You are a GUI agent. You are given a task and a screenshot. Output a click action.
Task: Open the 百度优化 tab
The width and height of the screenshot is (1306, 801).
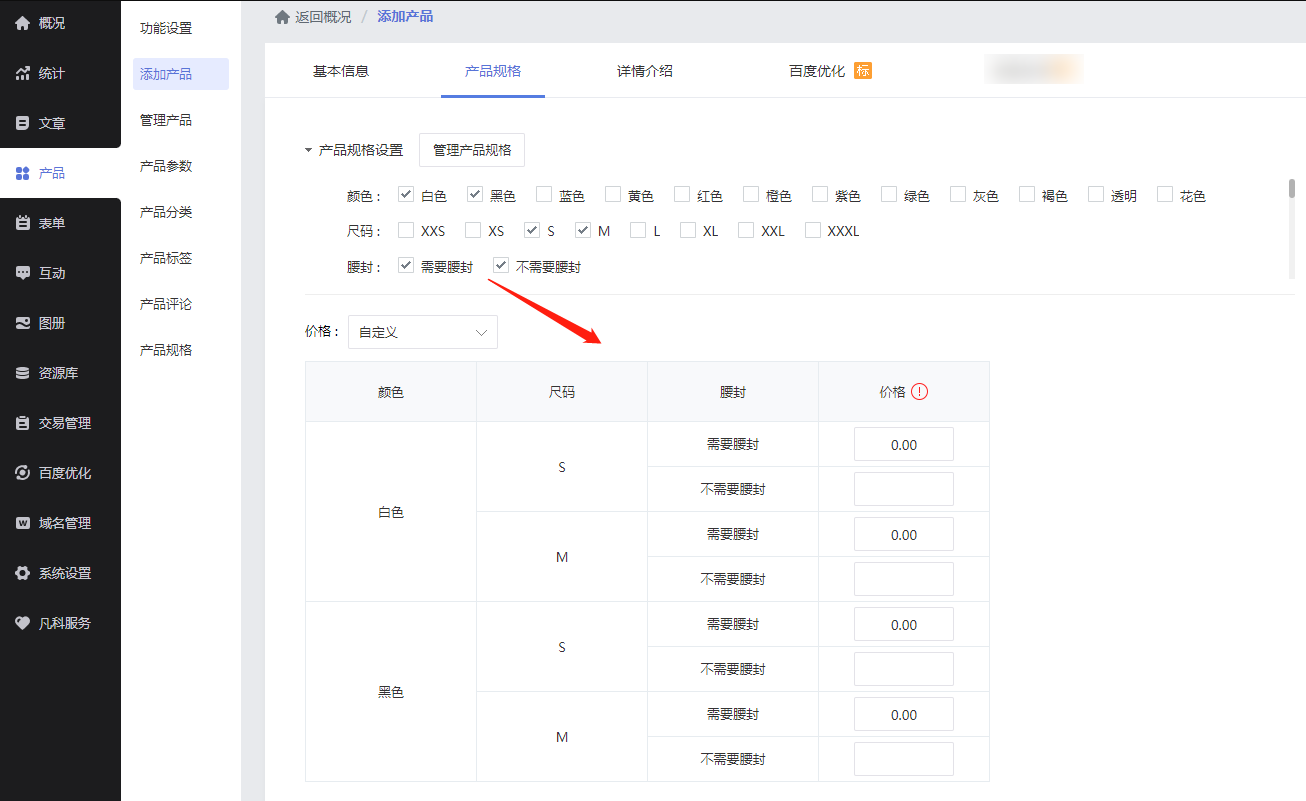[x=817, y=71]
